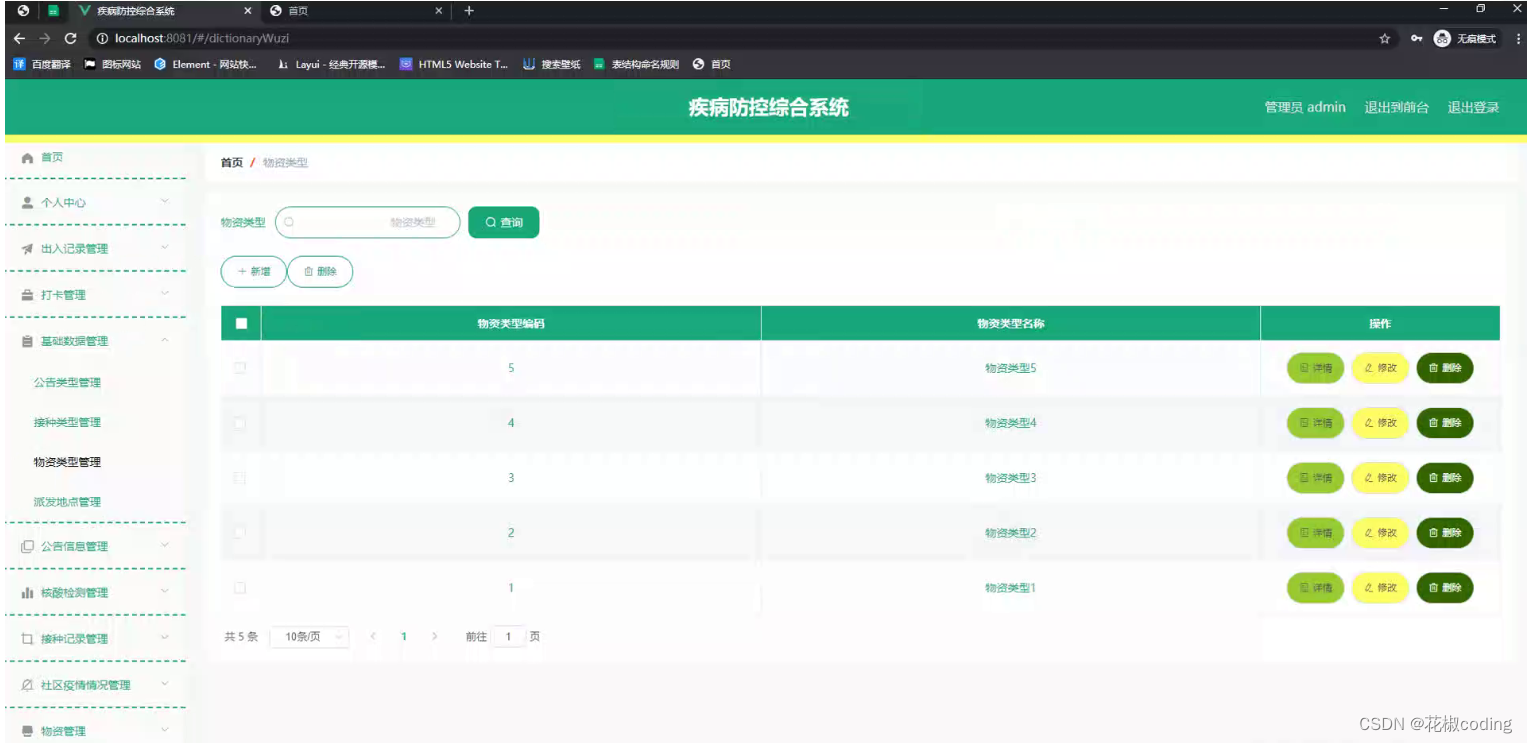
Task: Open the 图标网站 bookmark
Action: tap(112, 64)
